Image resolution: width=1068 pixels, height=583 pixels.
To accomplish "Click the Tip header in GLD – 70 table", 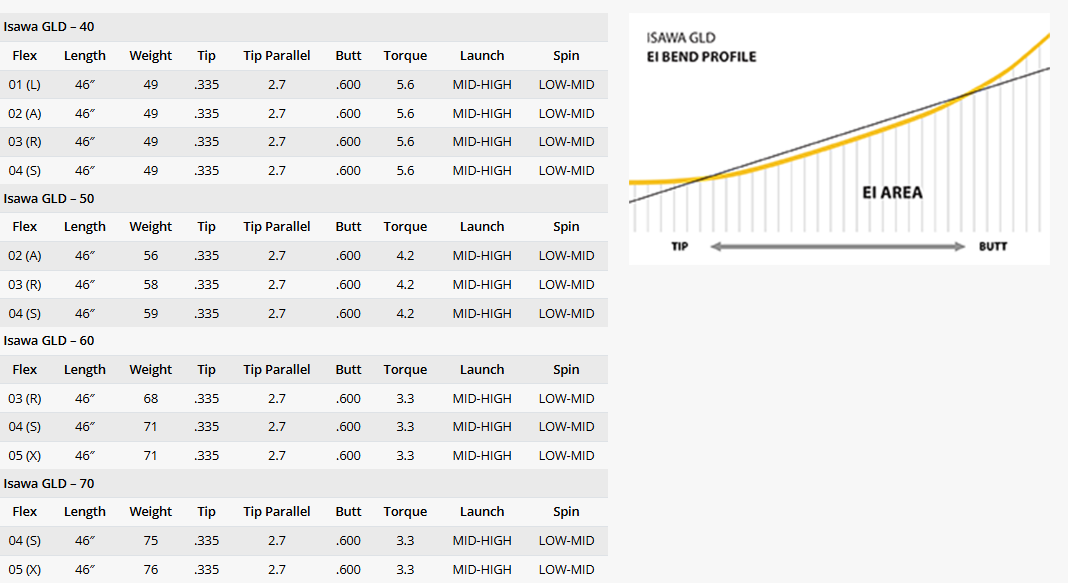I will (x=206, y=512).
